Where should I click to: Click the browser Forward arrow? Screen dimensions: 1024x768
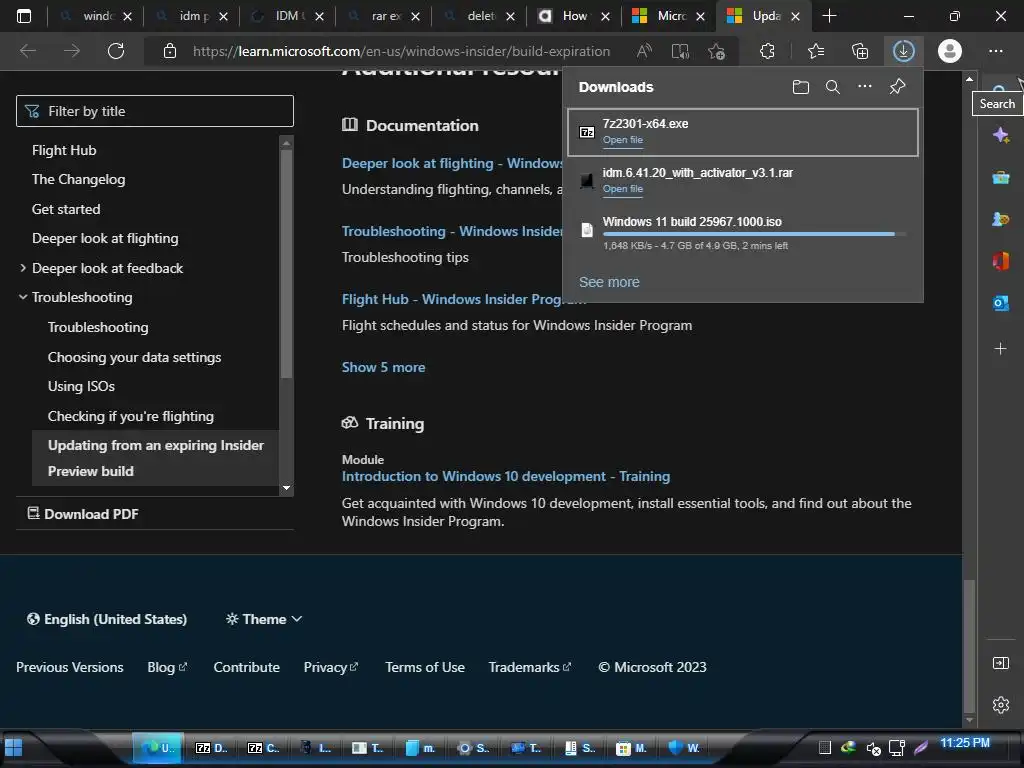point(72,51)
